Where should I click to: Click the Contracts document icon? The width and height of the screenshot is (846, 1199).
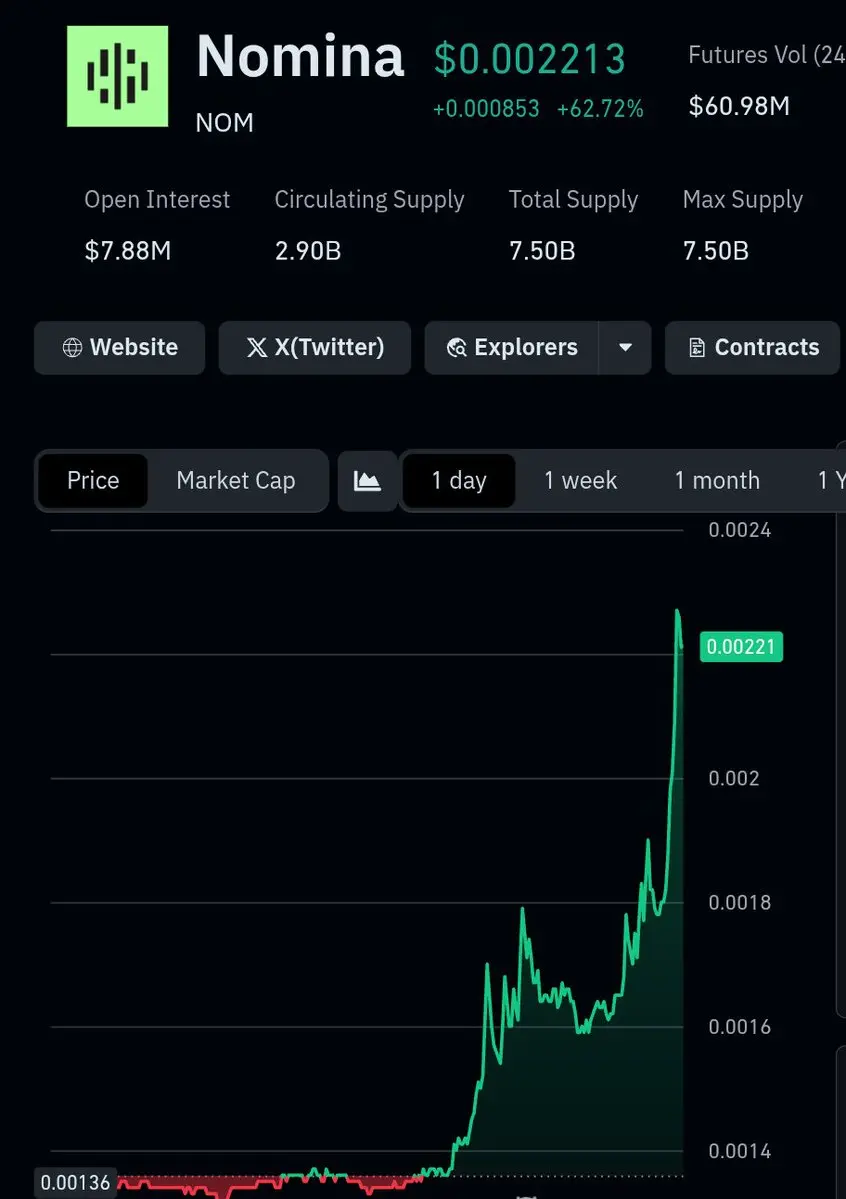coord(697,348)
